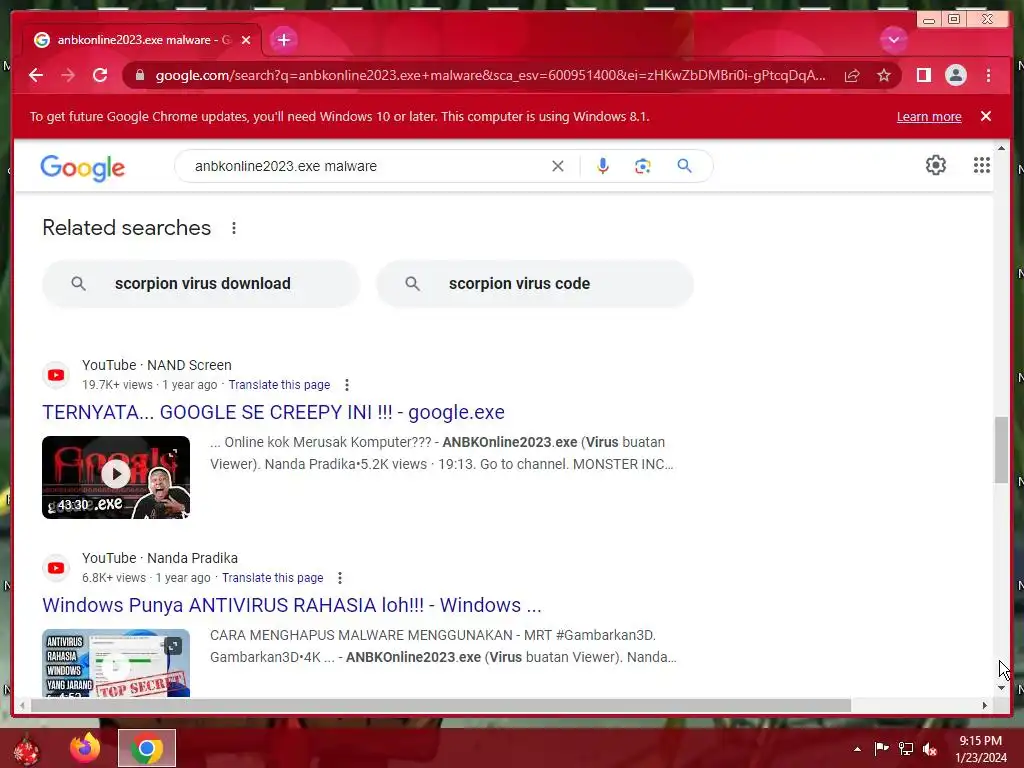Open the Antivirus Rahasia video thumbnail
This screenshot has width=1024, height=768.
coord(116,663)
